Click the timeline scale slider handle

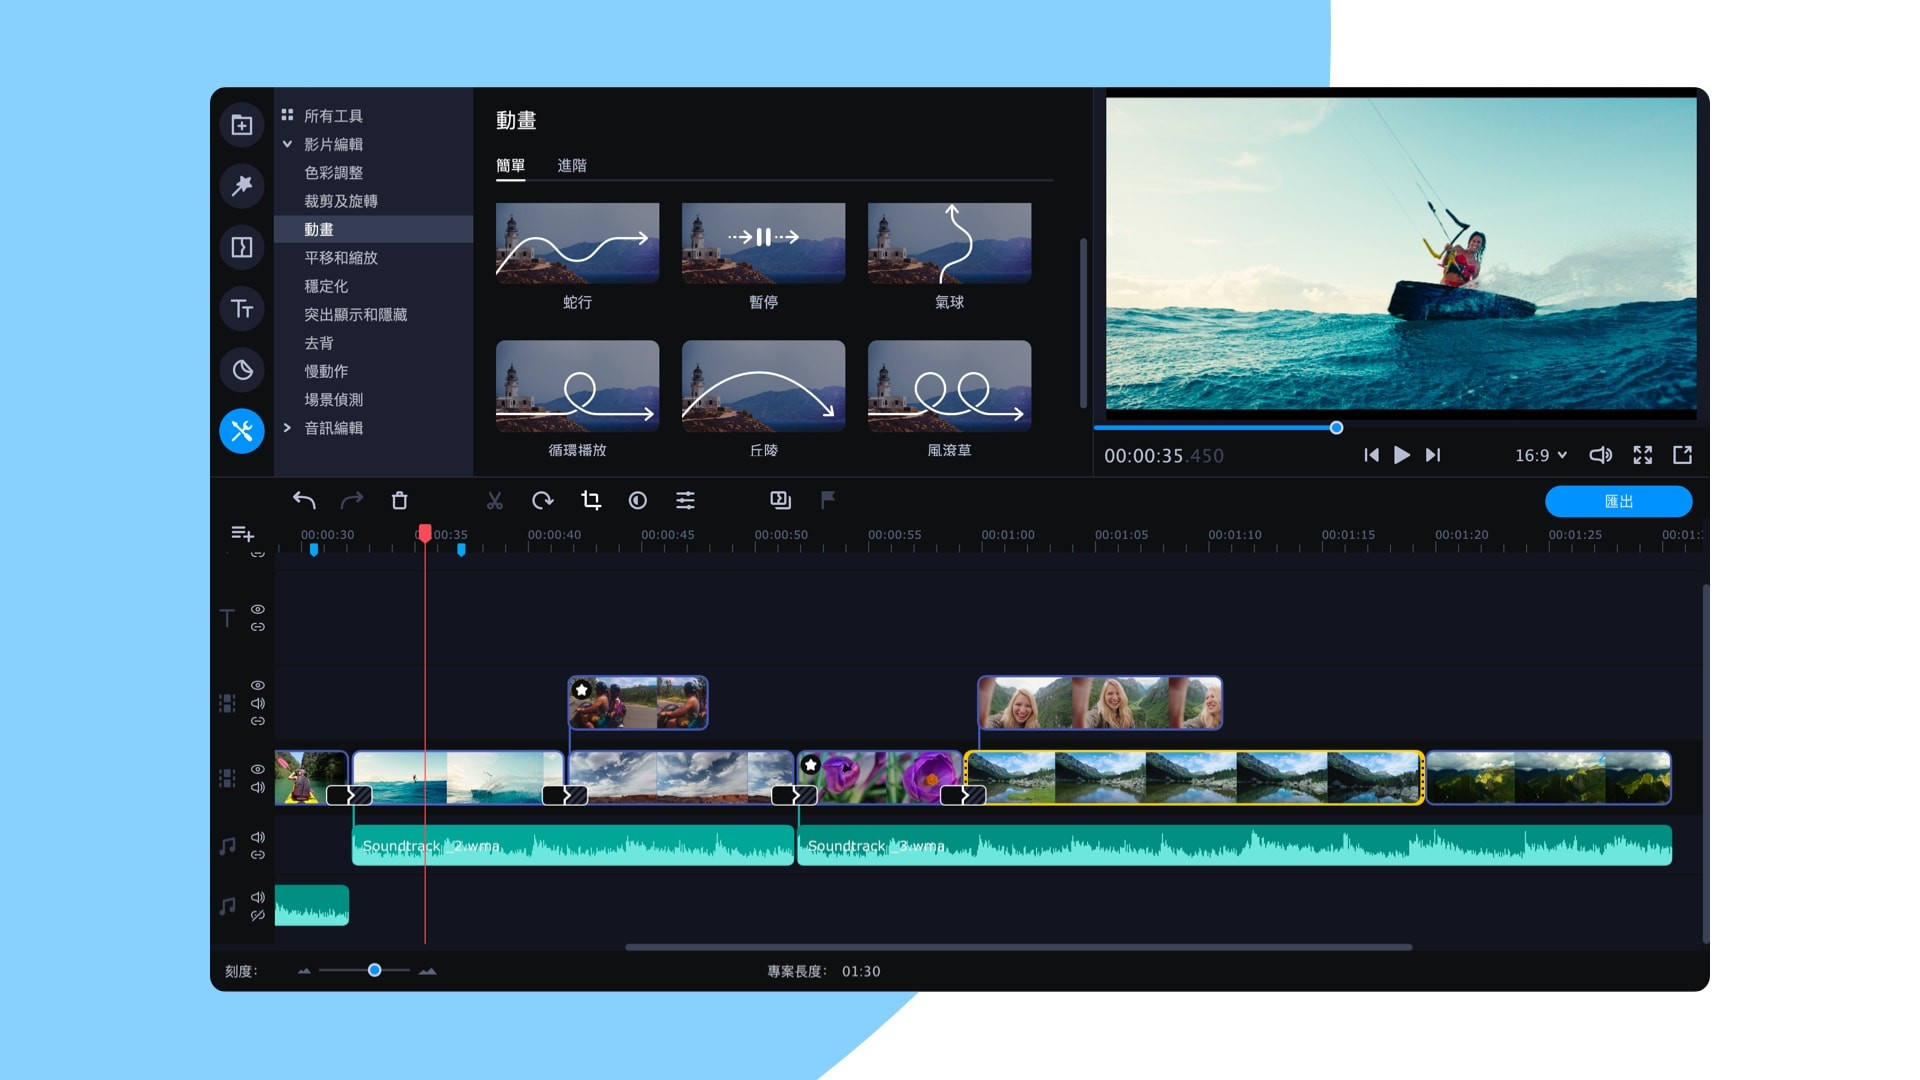tap(374, 971)
